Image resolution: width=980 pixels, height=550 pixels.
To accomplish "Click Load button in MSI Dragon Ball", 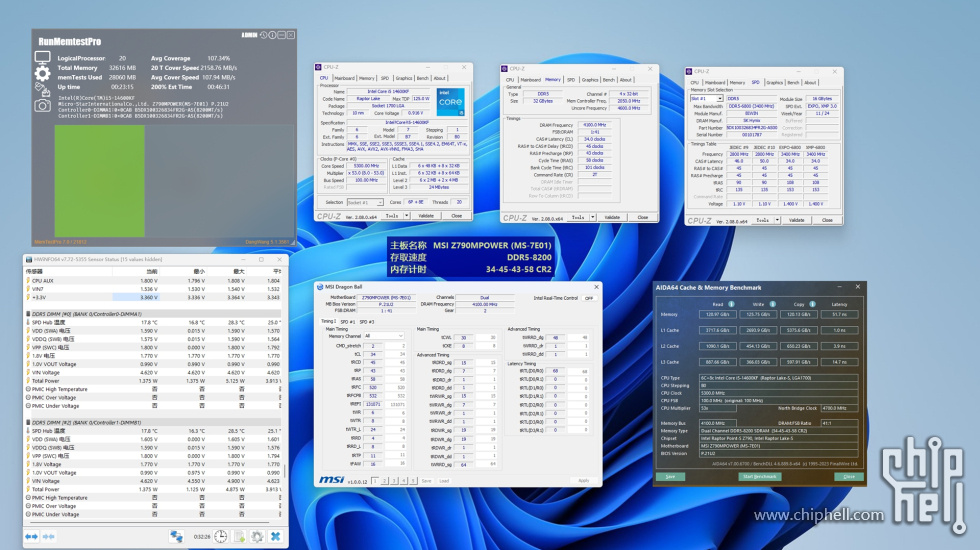I will click(444, 481).
